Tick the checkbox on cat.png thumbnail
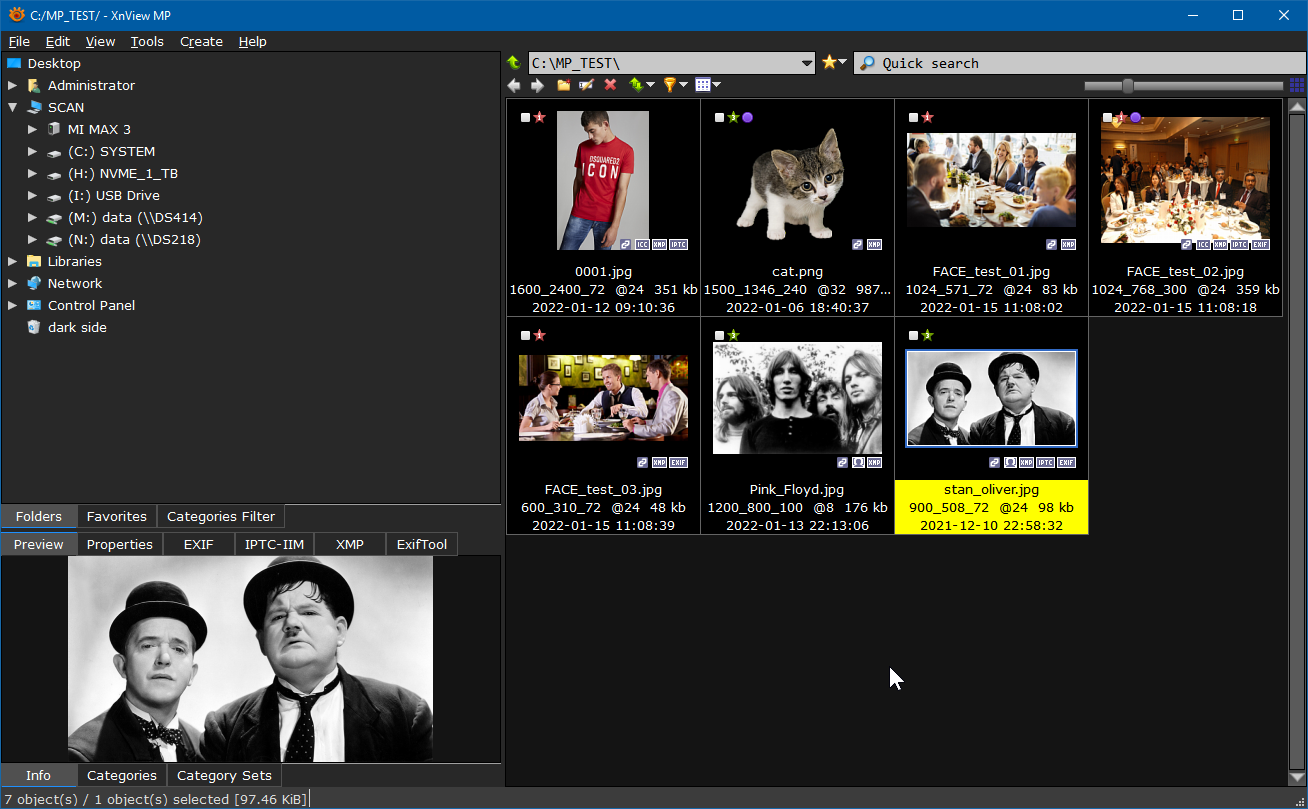The height and width of the screenshot is (809, 1308). click(x=719, y=117)
